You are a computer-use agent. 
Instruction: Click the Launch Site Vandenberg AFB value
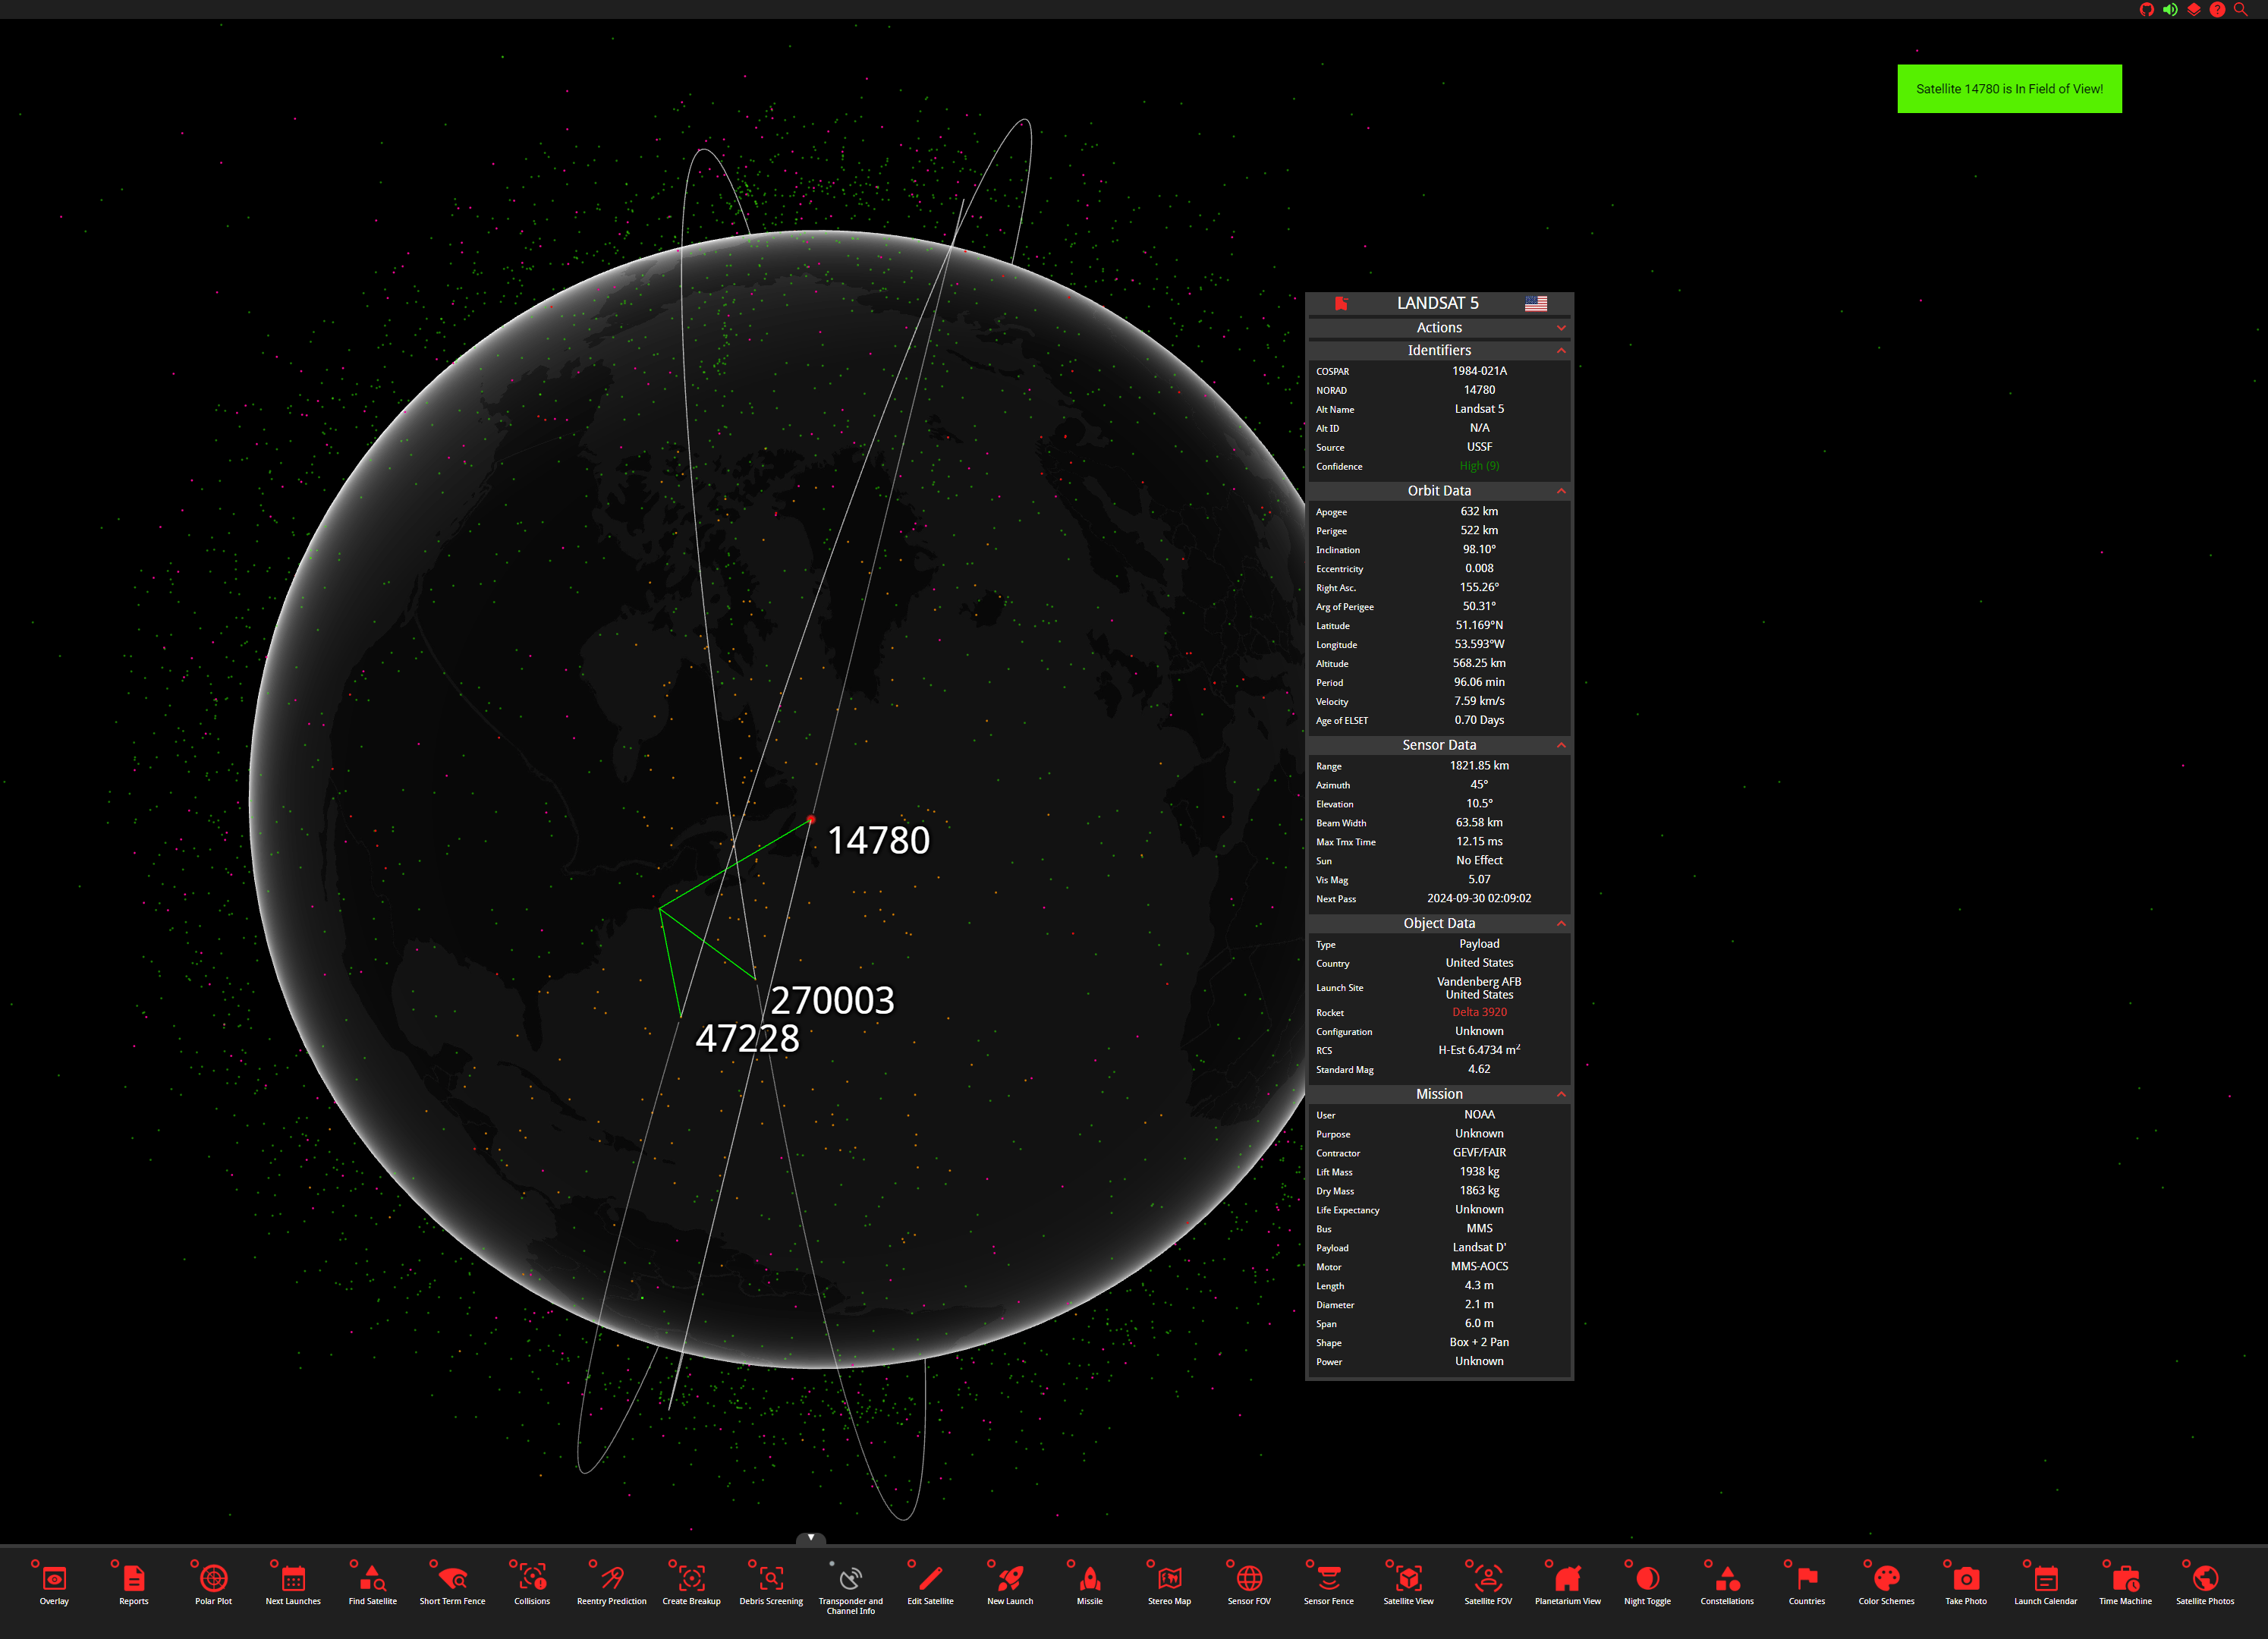pyautogui.click(x=1479, y=988)
